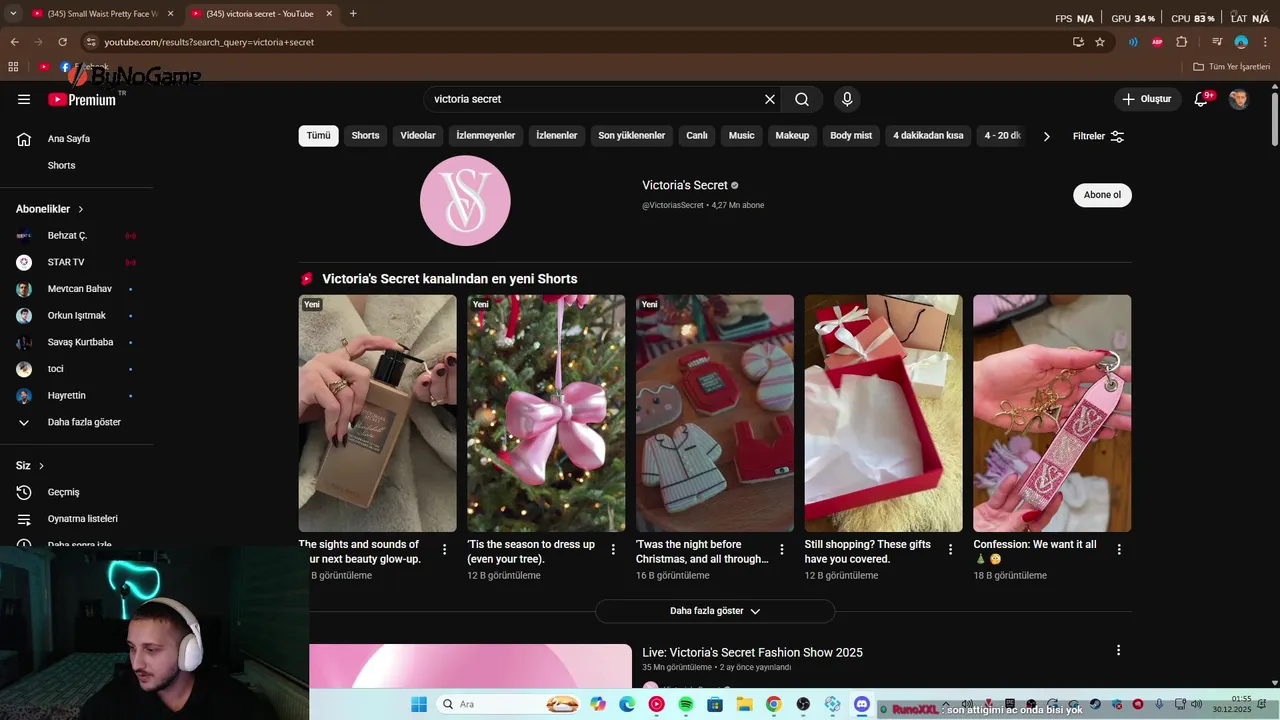The image size is (1280, 720).
Task: Open options for 'Confession: We want it all' short
Action: (1119, 549)
